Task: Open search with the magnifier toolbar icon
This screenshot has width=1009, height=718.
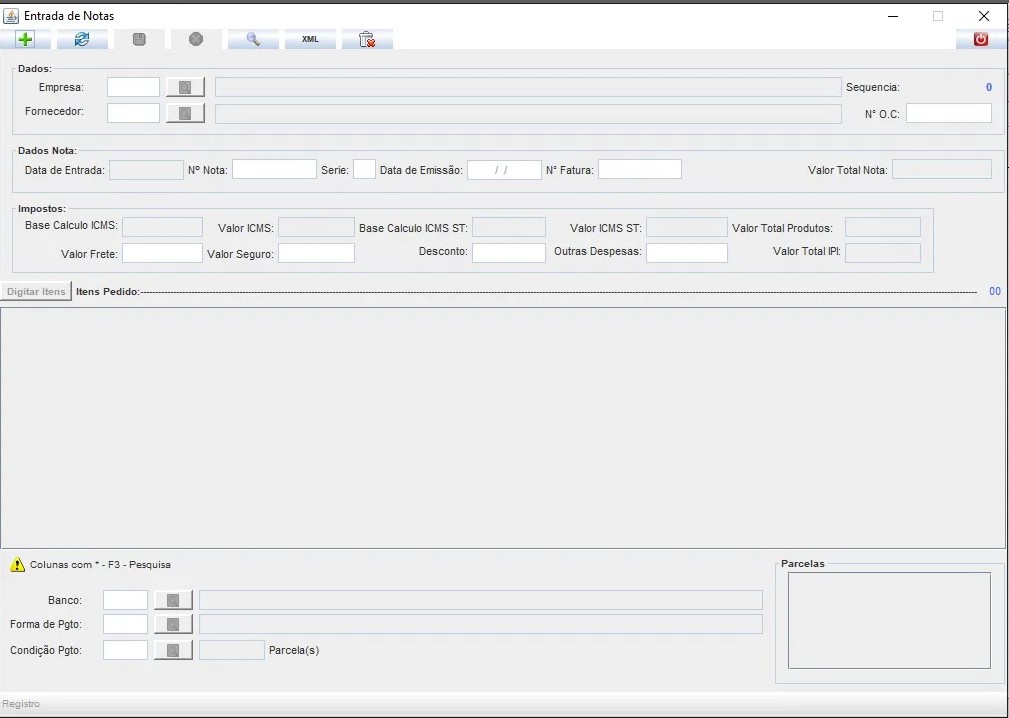Action: [253, 39]
